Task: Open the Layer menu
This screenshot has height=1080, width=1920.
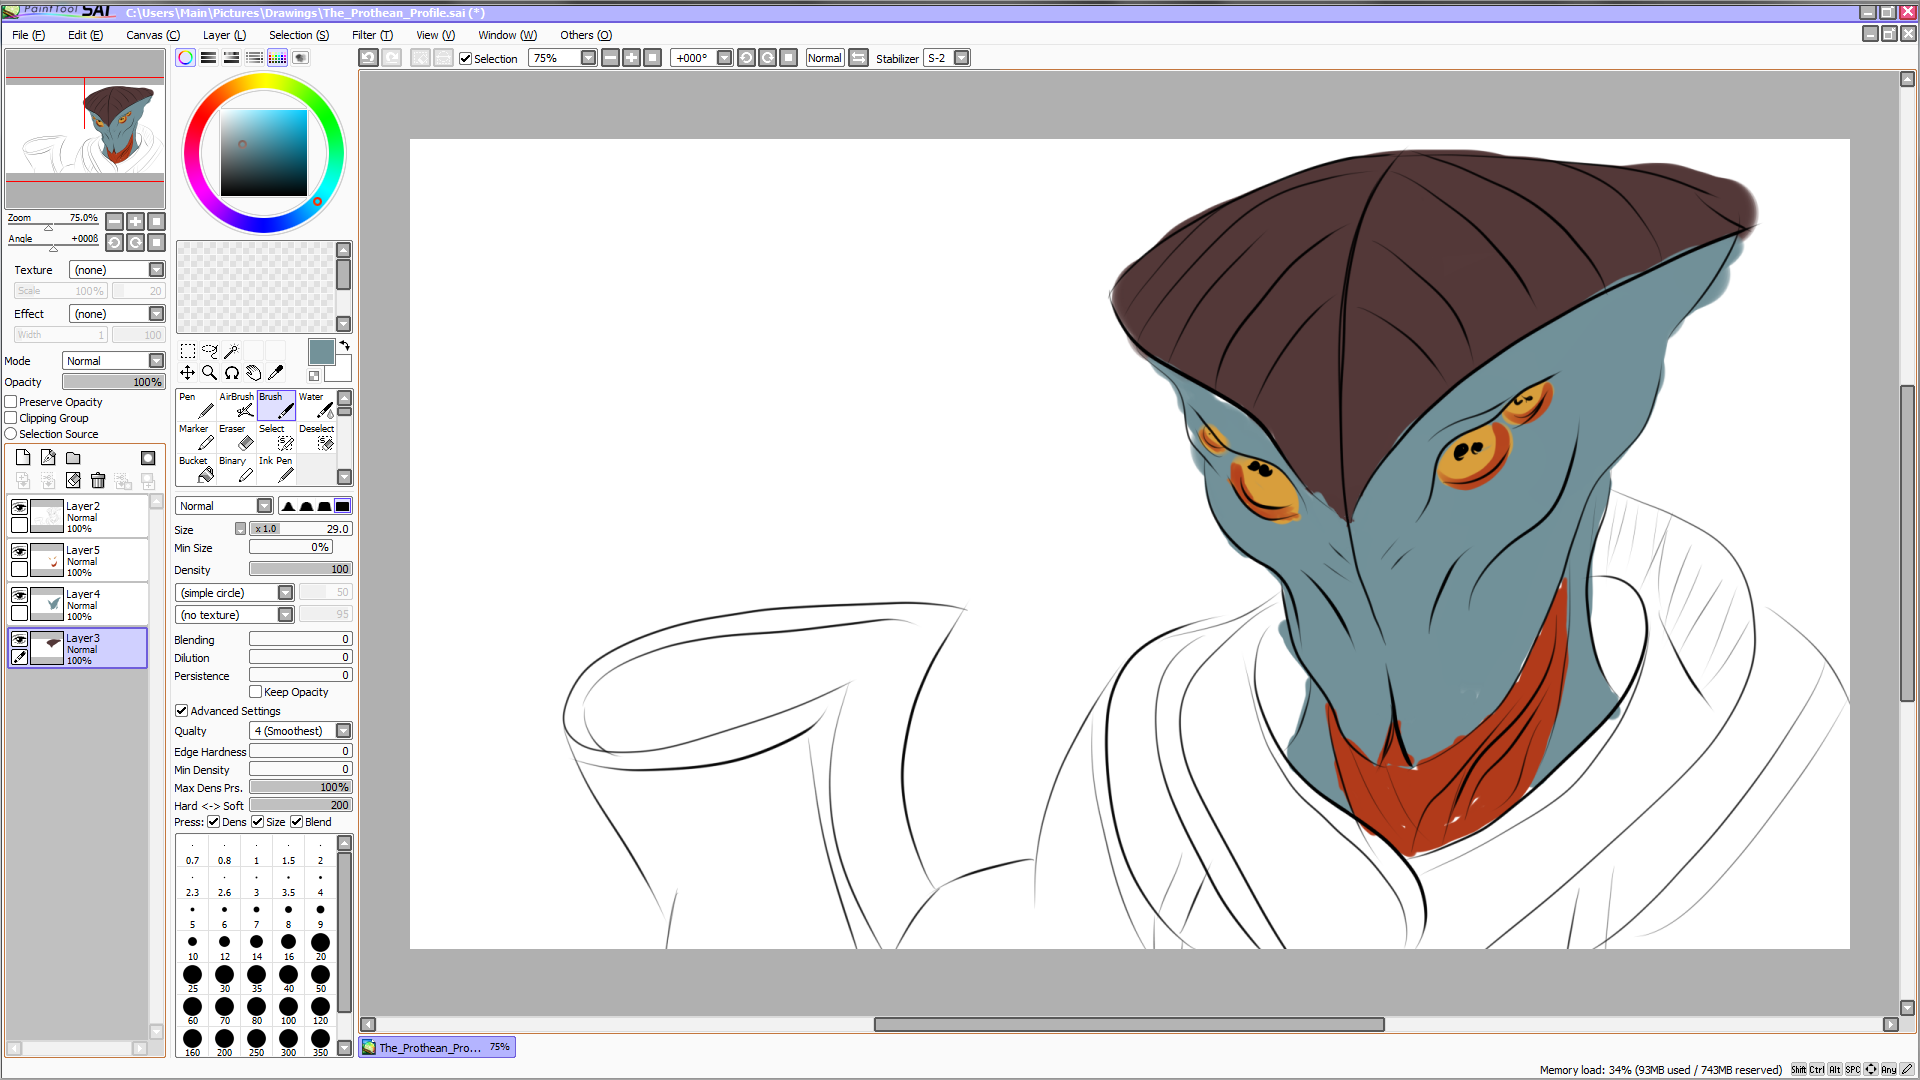Action: click(224, 35)
